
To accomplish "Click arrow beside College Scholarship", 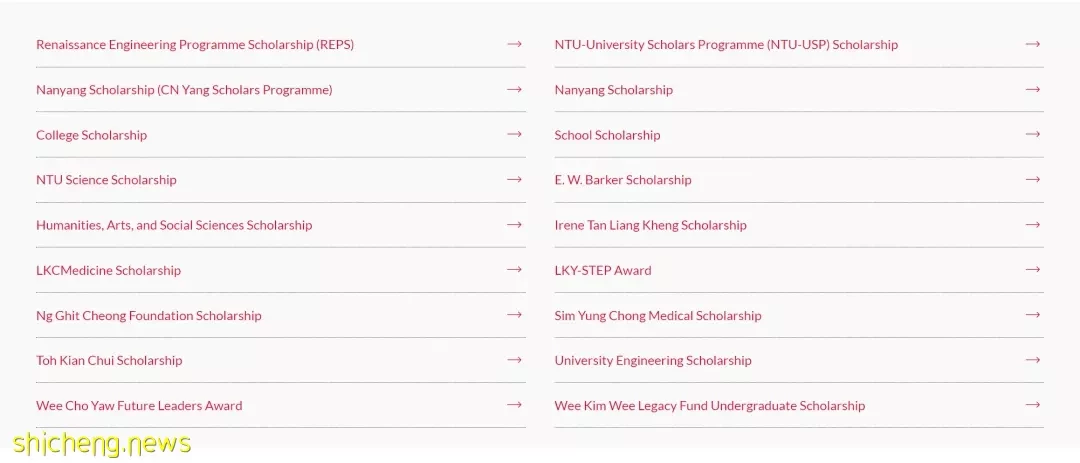I will click(514, 134).
